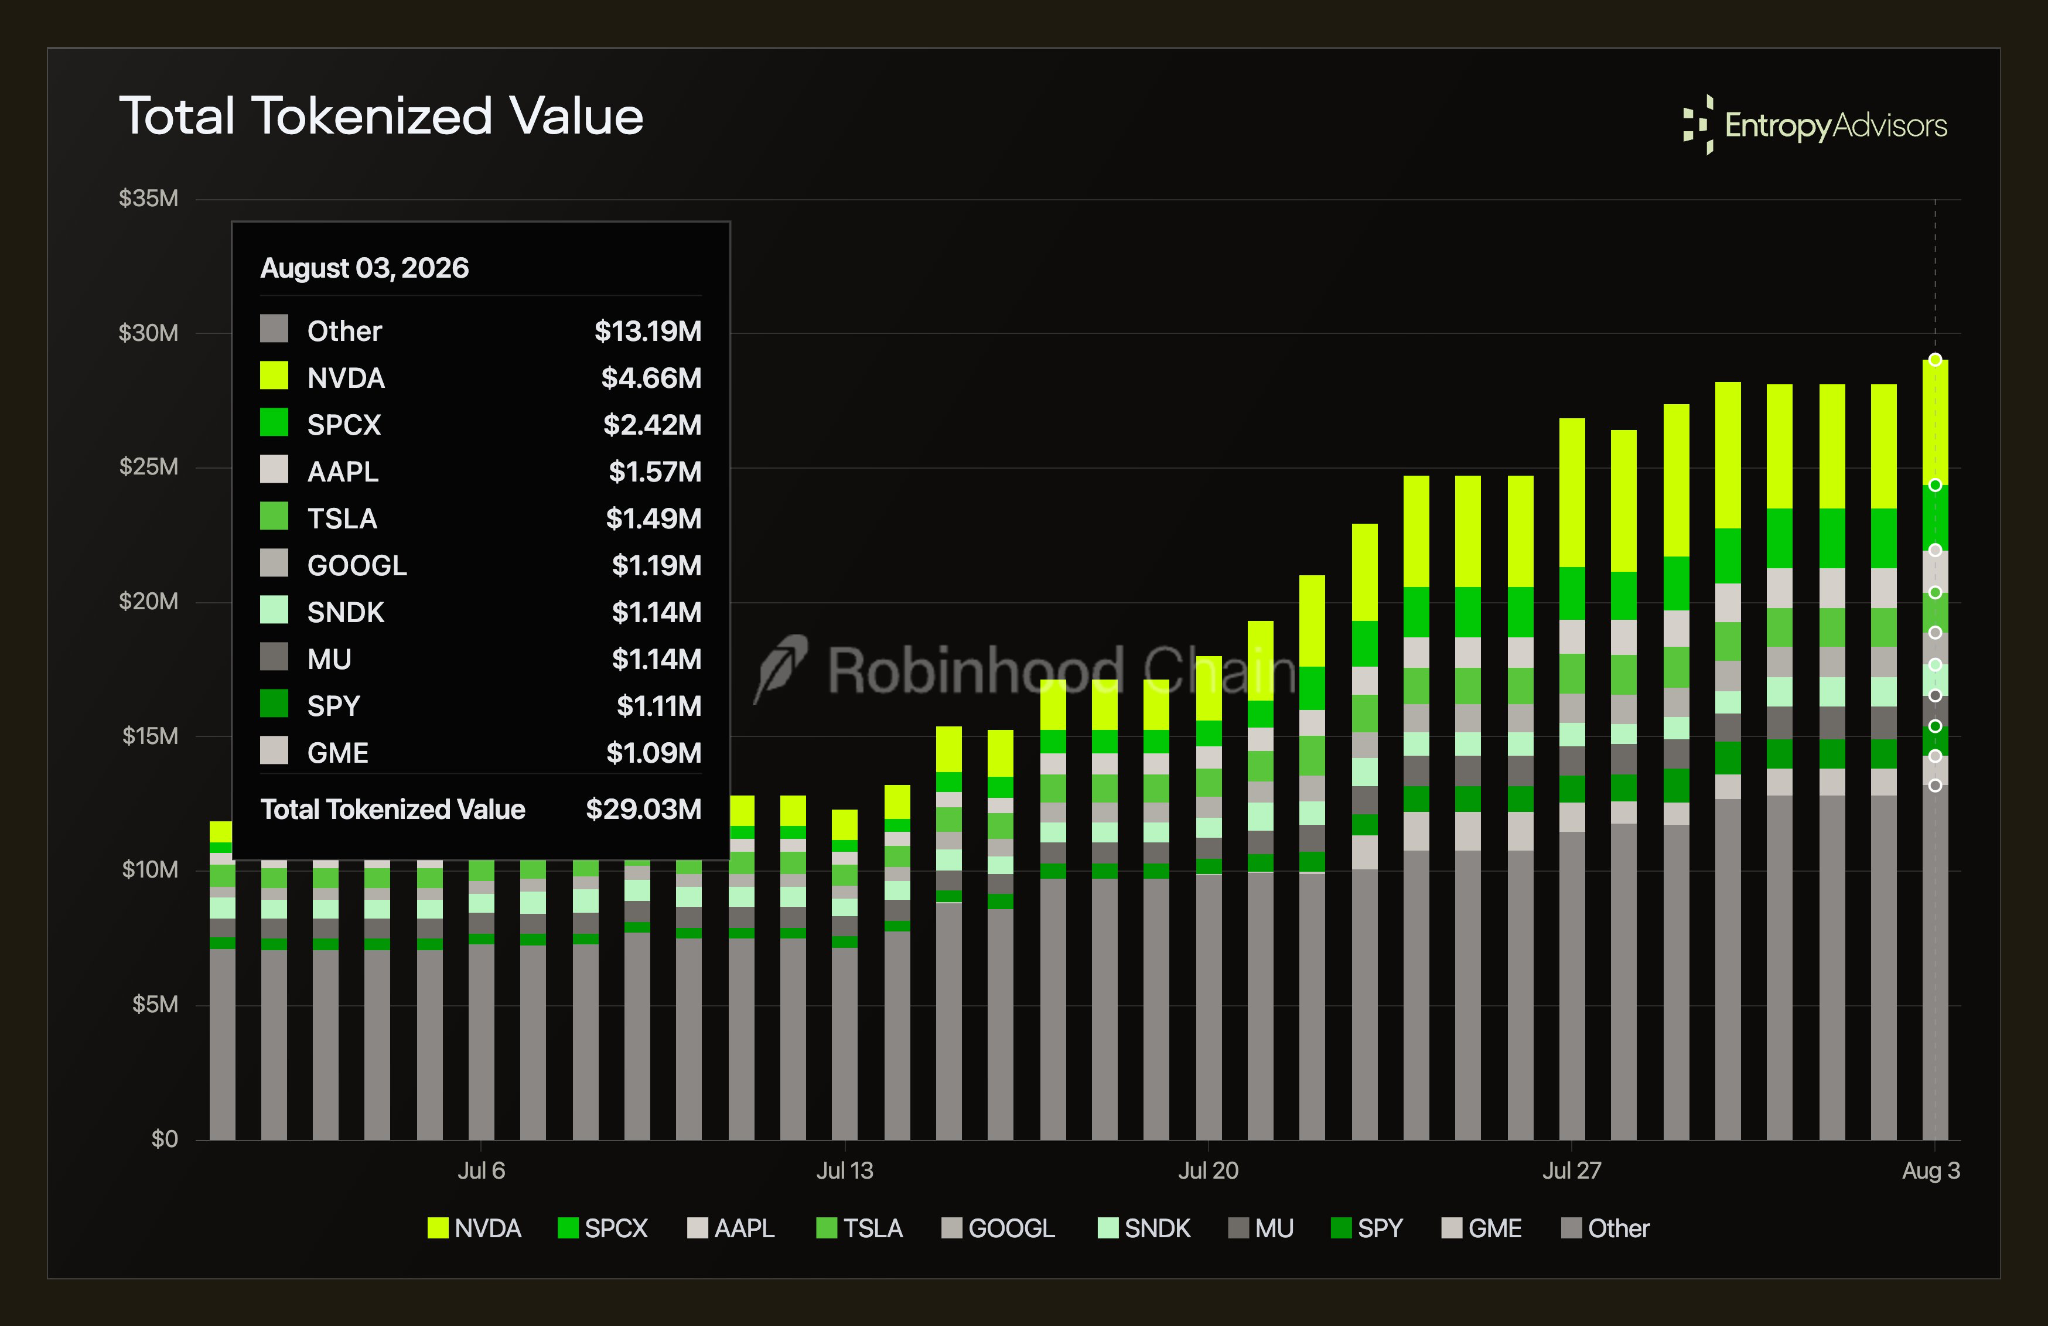Click the Entropy Advisors logo icon
The image size is (2048, 1326).
click(x=1698, y=125)
